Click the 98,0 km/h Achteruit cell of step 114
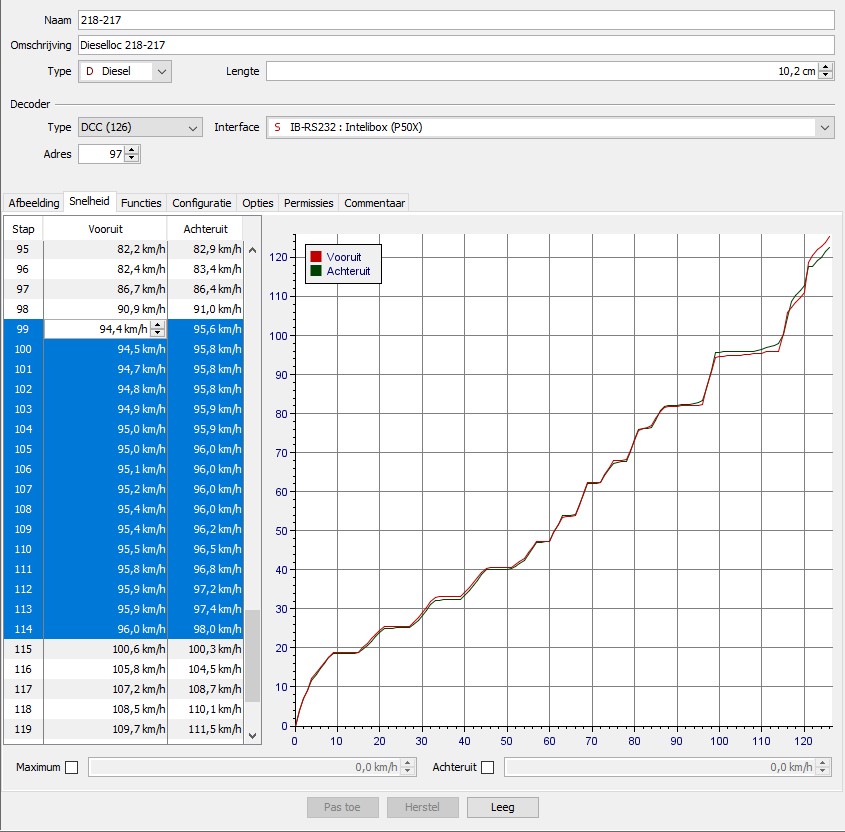The width and height of the screenshot is (845, 832). click(x=205, y=629)
